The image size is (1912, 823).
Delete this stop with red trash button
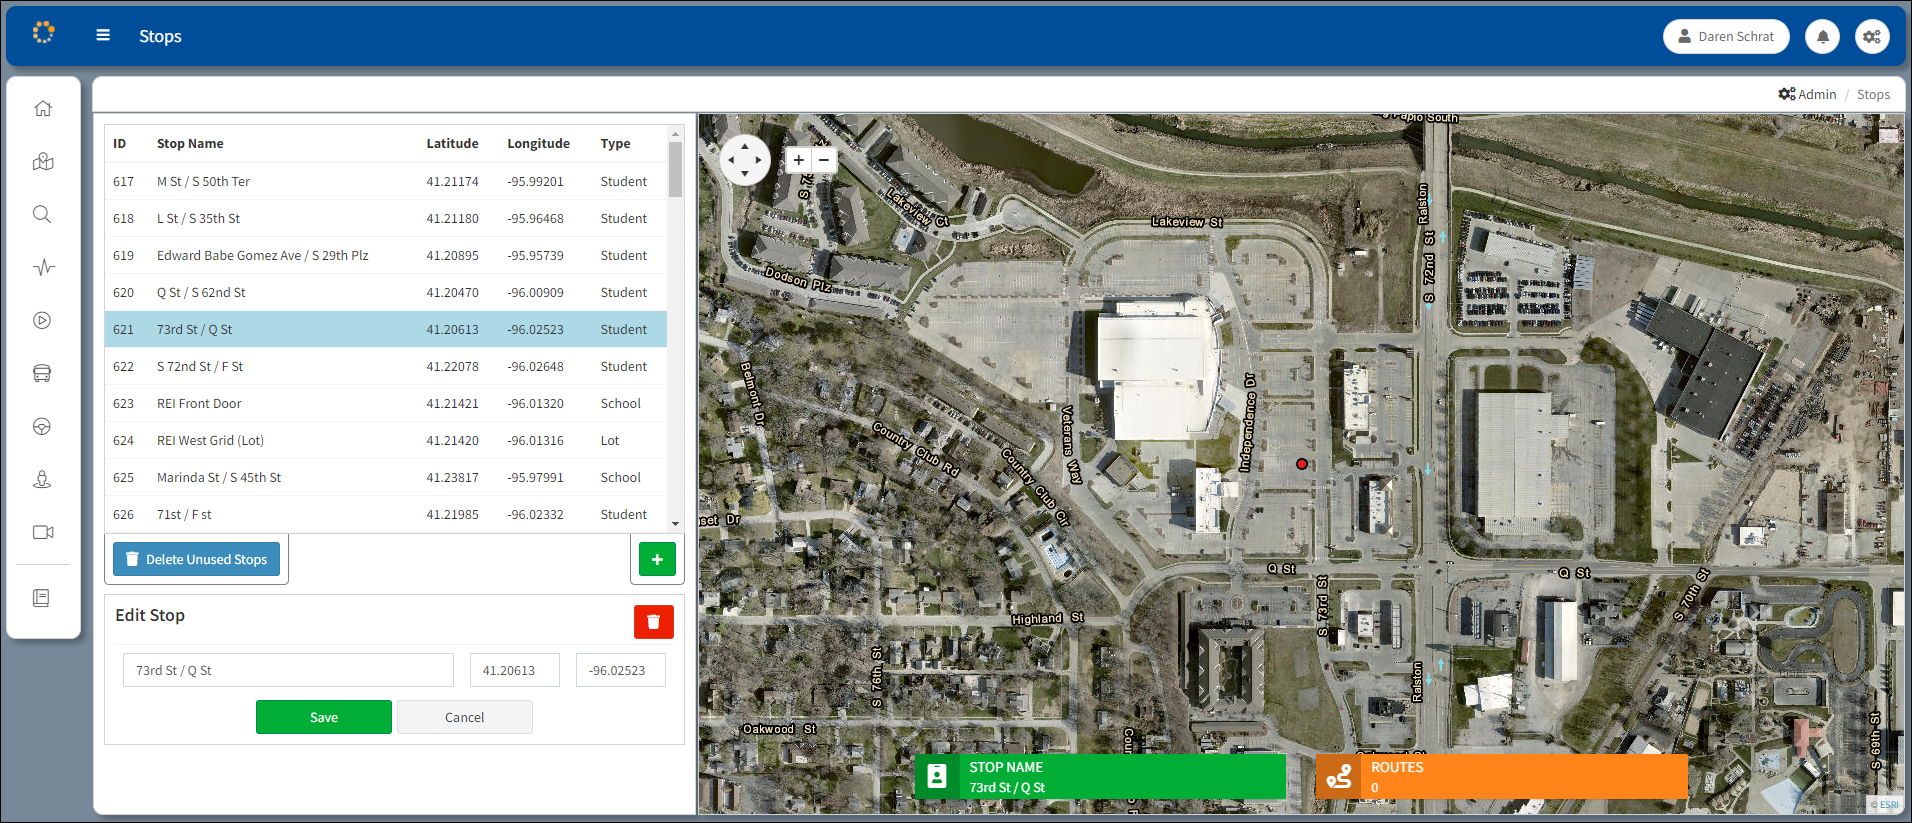pyautogui.click(x=653, y=622)
